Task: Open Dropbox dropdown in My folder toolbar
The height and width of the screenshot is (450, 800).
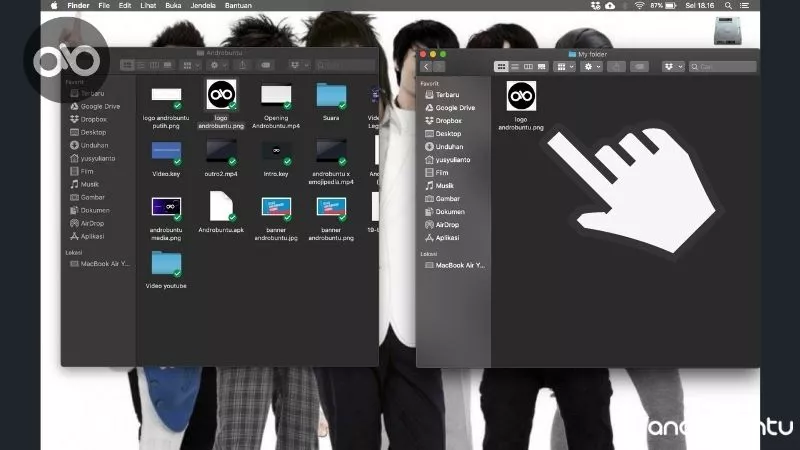Action: [x=673, y=67]
